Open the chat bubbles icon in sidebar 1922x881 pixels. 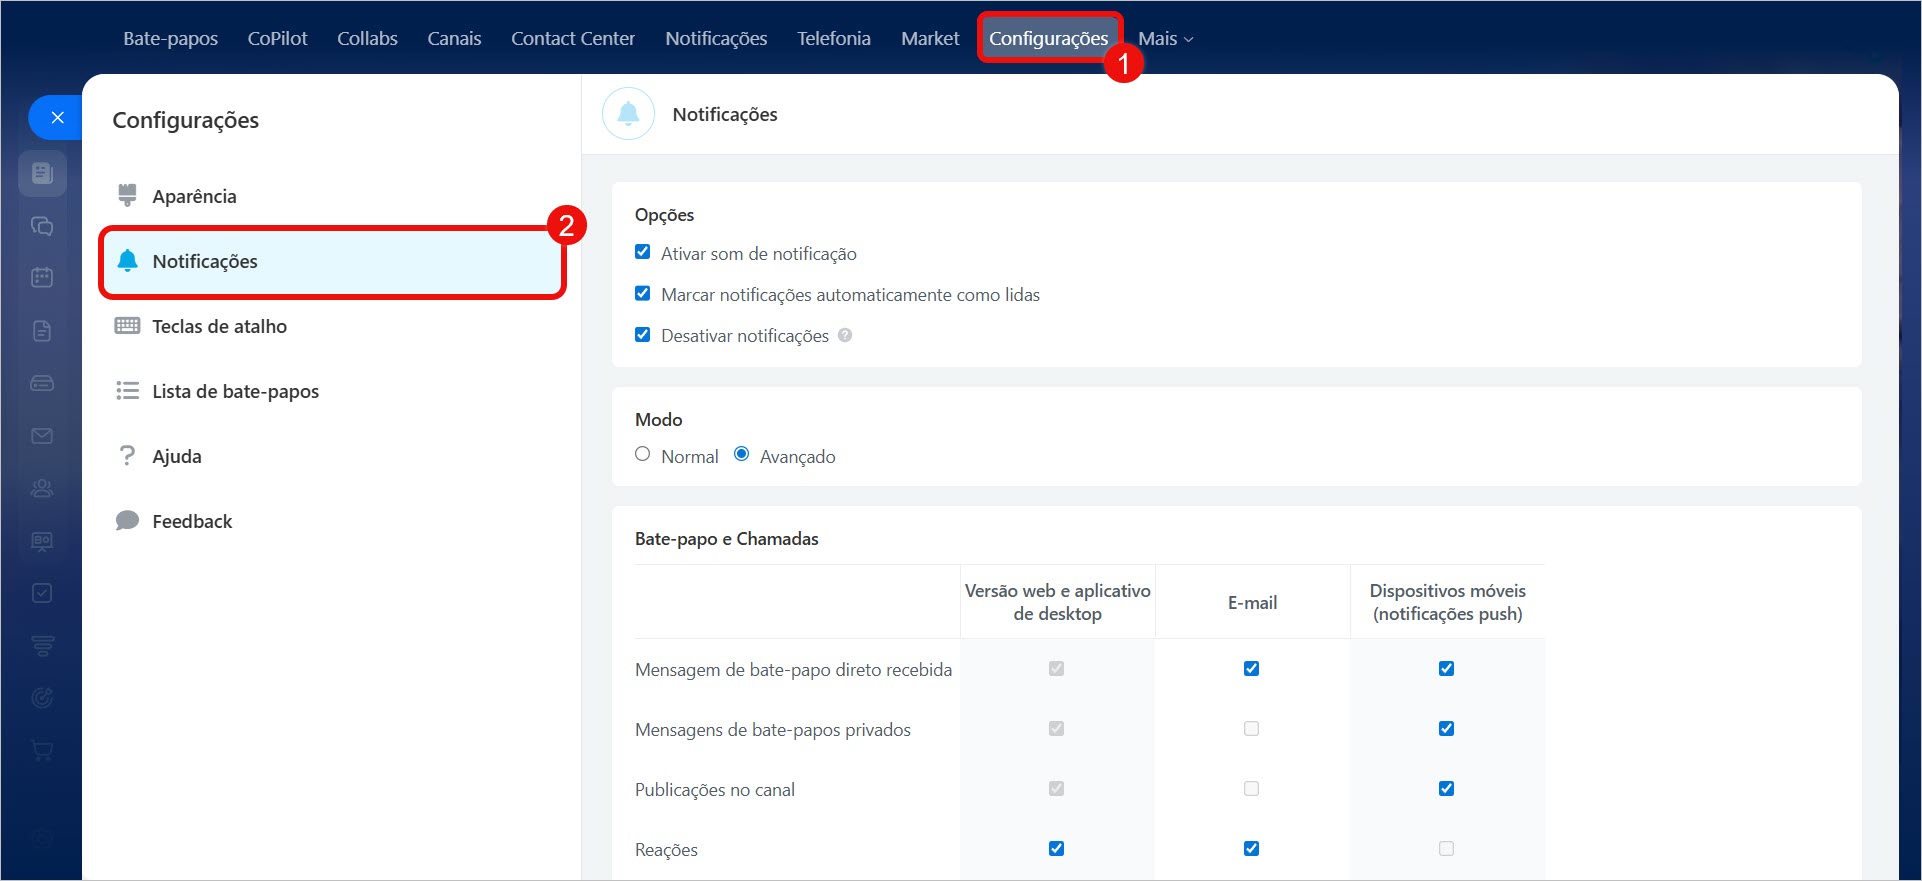click(x=42, y=226)
